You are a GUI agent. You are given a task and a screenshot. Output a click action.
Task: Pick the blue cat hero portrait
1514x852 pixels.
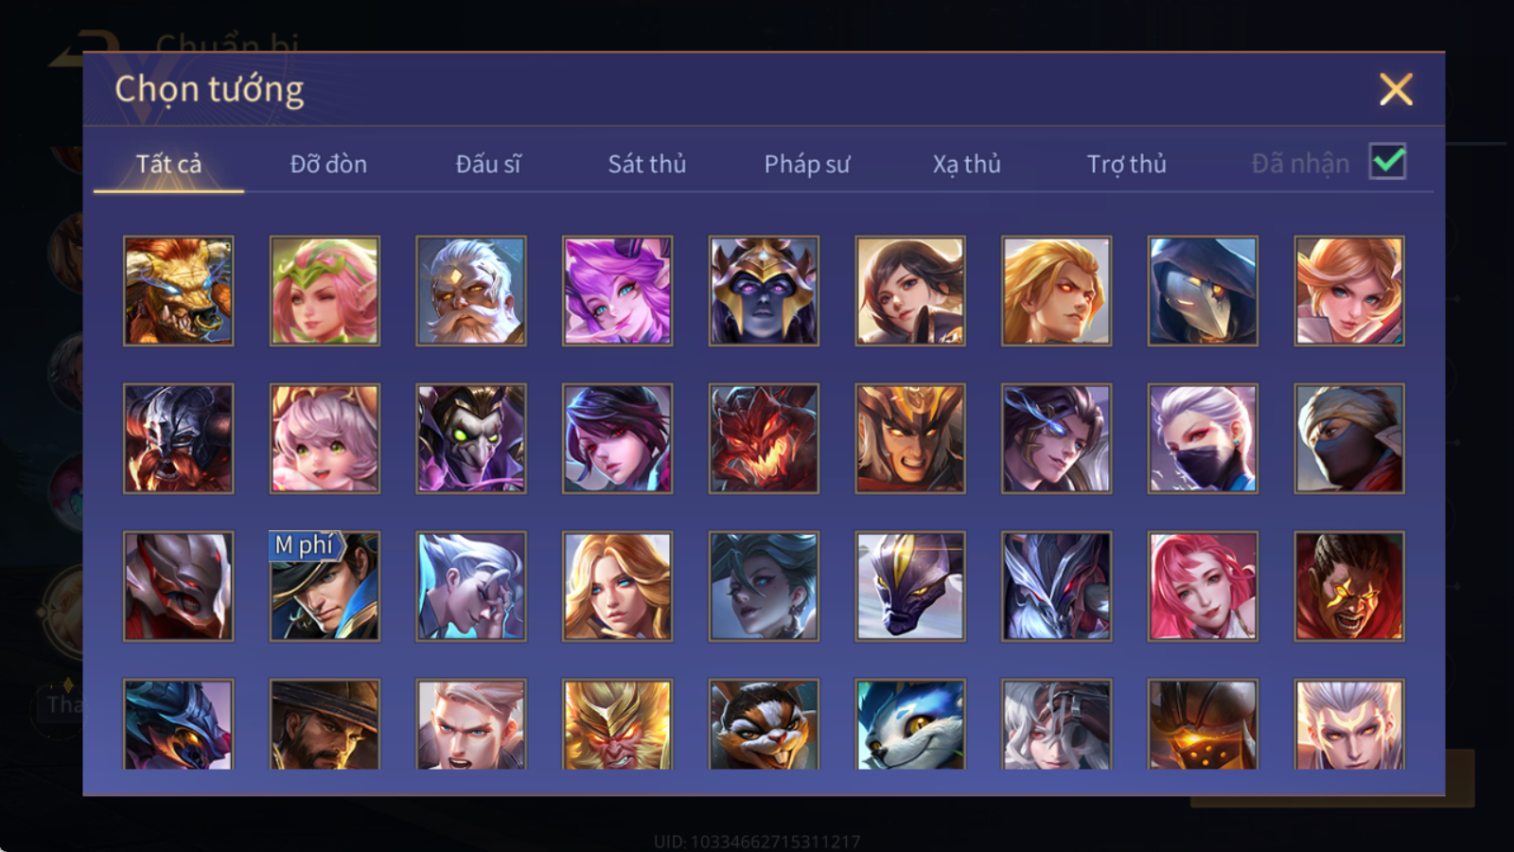910,724
